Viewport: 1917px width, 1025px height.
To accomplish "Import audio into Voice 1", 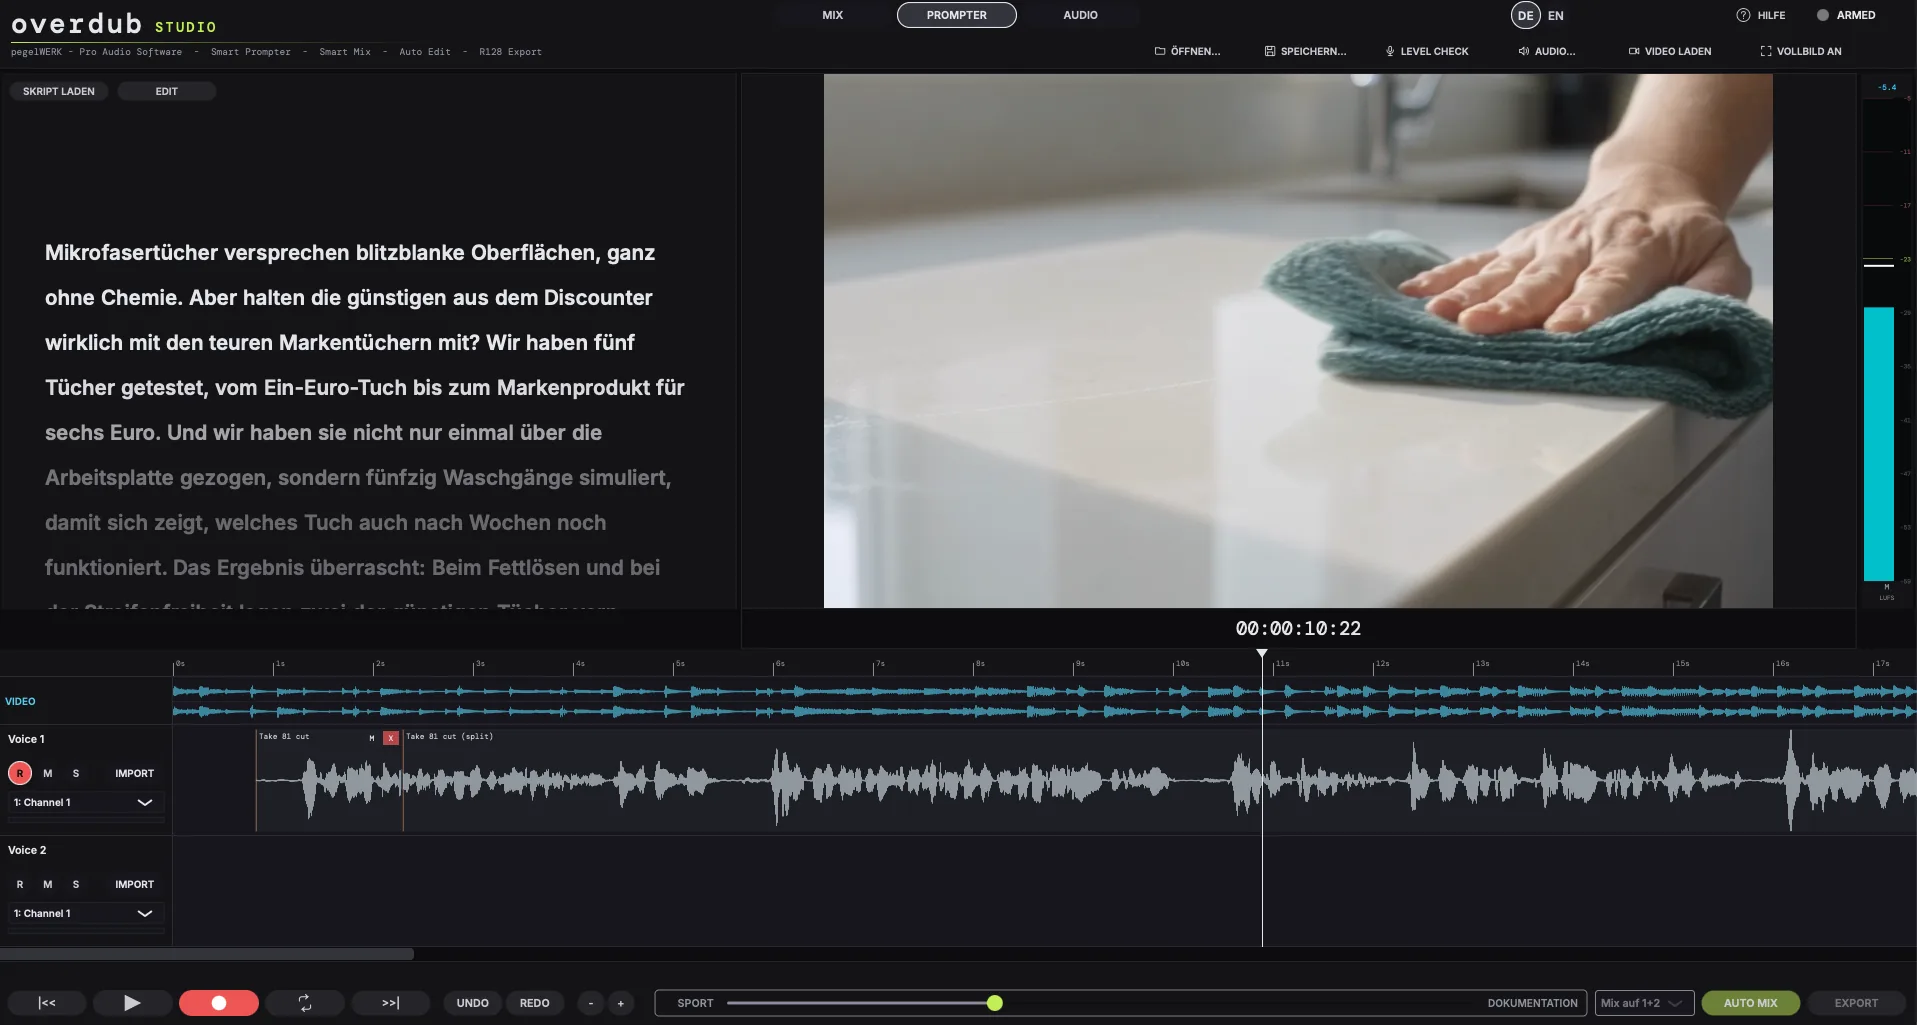I will point(135,773).
